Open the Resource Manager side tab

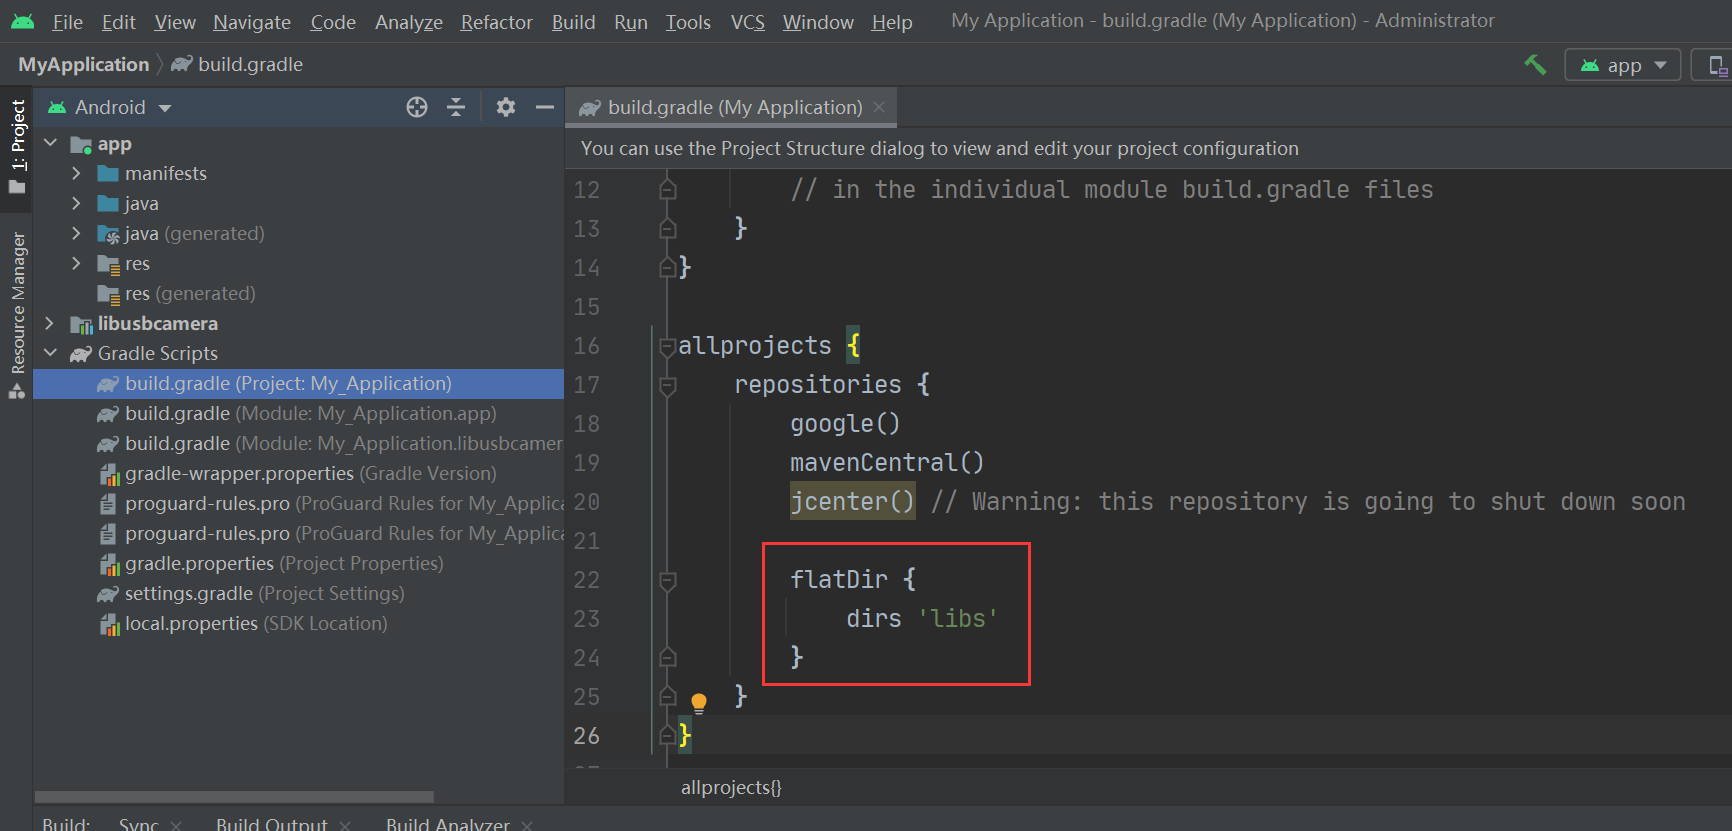[17, 315]
